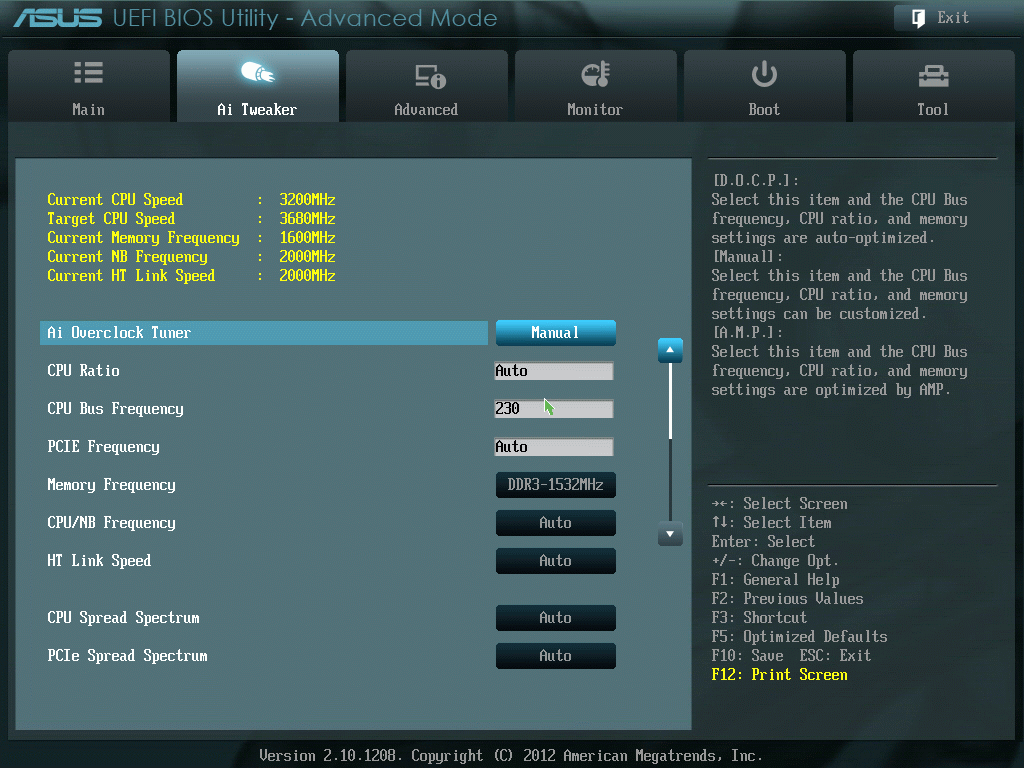The image size is (1024, 768).
Task: Click the [D.O.C.P.]: help heading
Action: 756,180
